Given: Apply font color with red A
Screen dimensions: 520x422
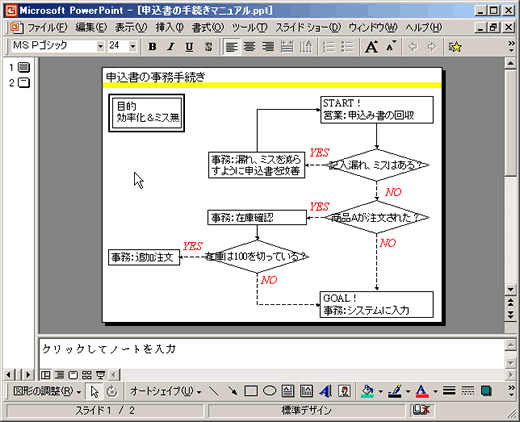Looking at the screenshot, I should 422,391.
